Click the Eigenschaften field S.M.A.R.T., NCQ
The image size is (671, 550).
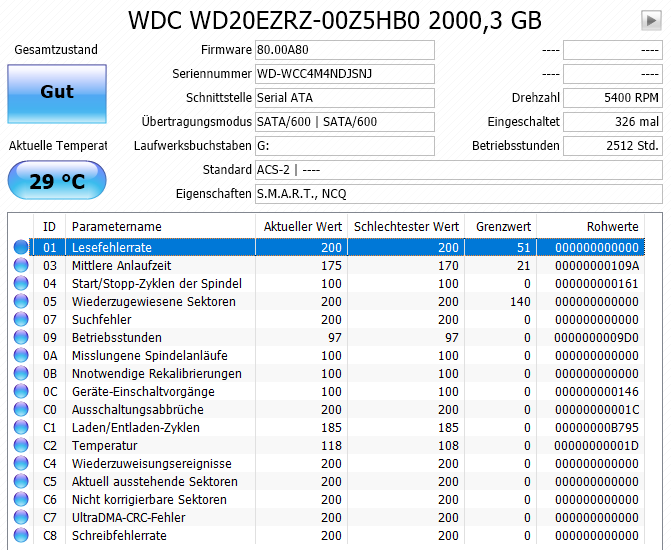tap(459, 194)
